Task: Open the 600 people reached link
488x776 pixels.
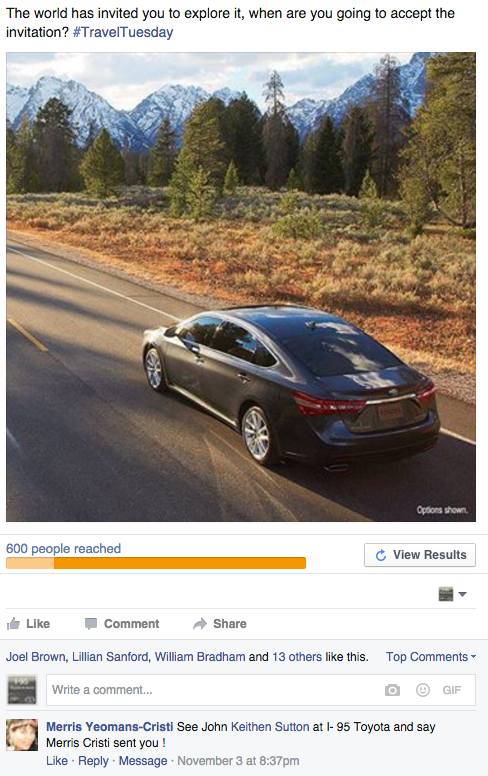Action: (63, 548)
